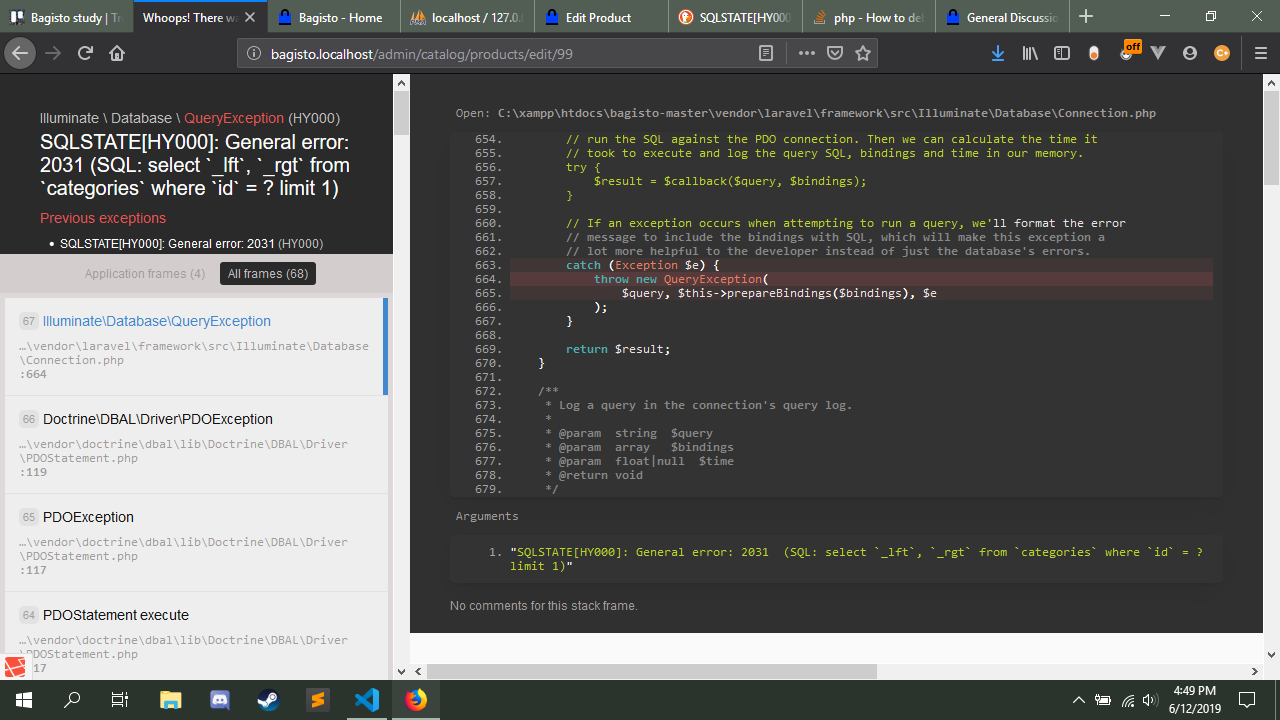Switch to the Edit Product tab
The height and width of the screenshot is (720, 1280).
coord(602,17)
